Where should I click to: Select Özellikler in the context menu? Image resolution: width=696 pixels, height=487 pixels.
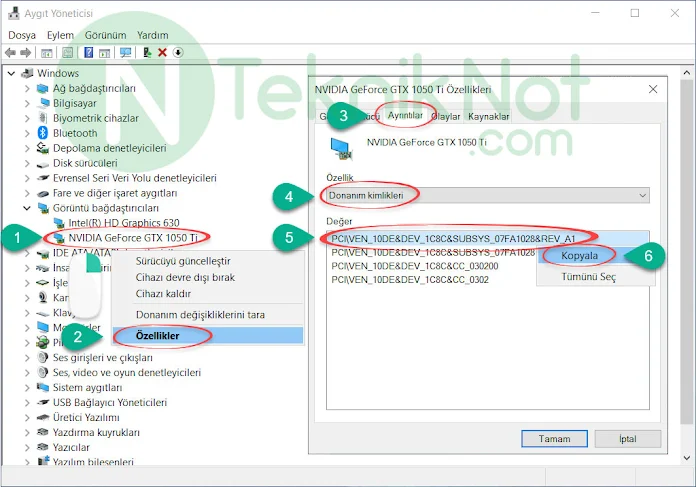click(208, 336)
